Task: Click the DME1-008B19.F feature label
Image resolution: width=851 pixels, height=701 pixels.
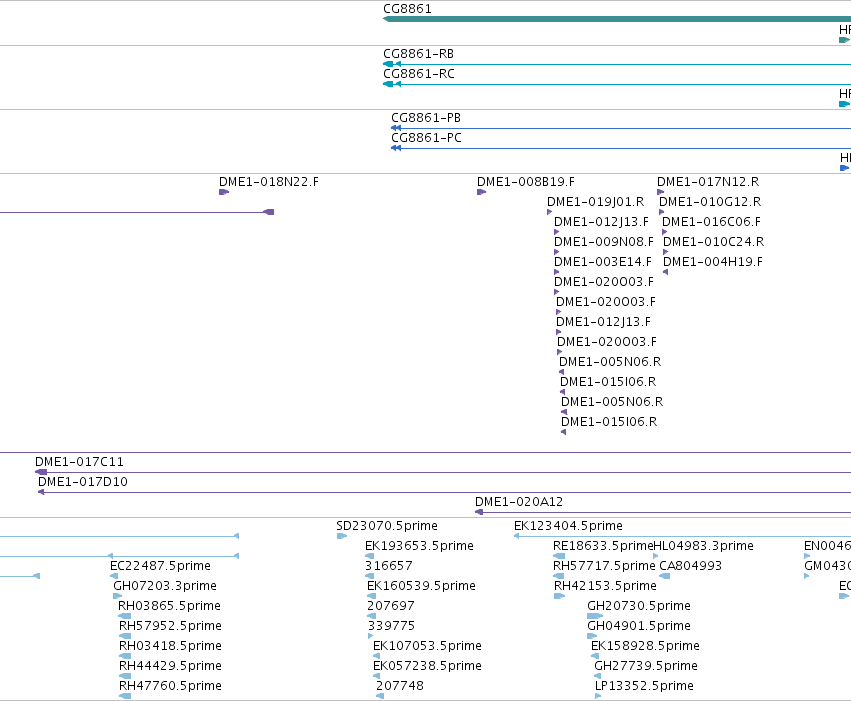Action: [x=526, y=182]
